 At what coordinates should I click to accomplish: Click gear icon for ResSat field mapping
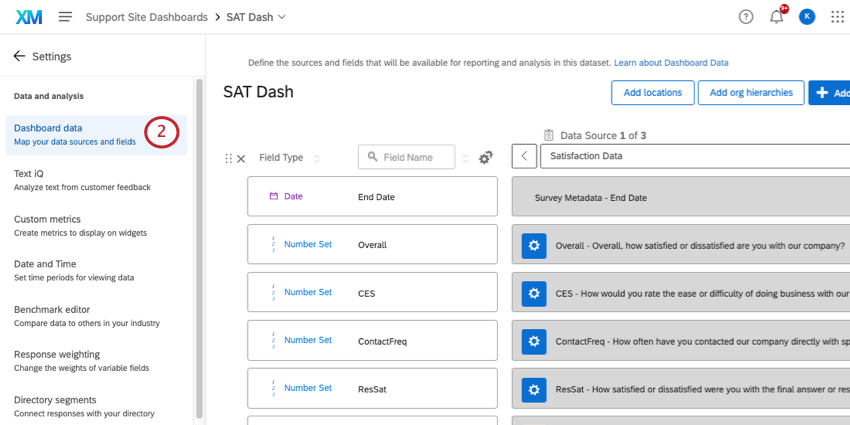coord(534,389)
